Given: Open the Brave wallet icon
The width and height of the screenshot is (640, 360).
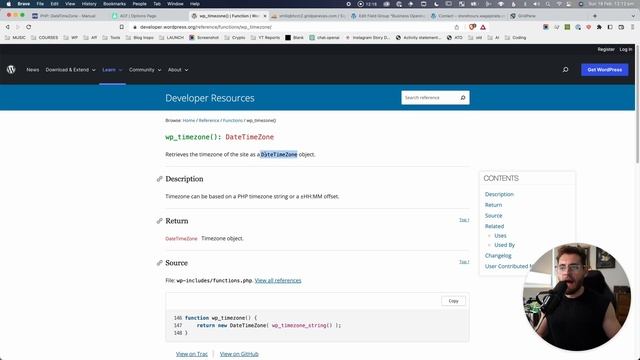Looking at the screenshot, I should point(621,27).
